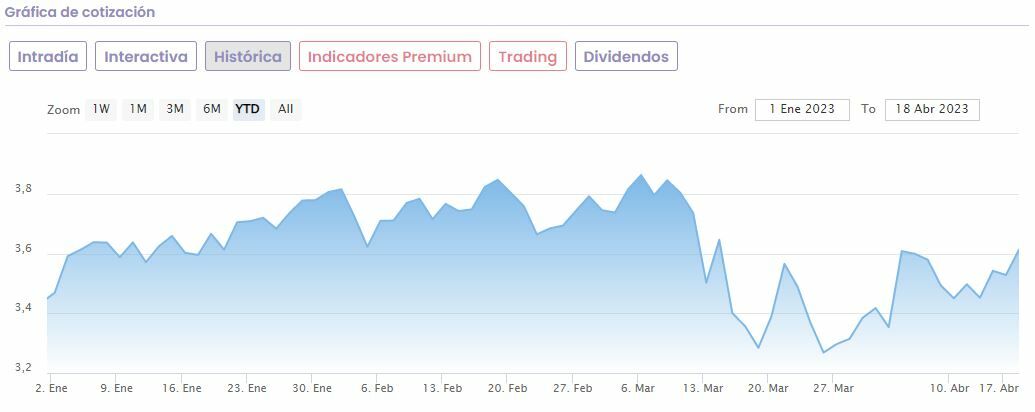This screenshot has height=412, width=1035.
Task: Click the 13. Mar label on x-axis
Action: tap(704, 388)
